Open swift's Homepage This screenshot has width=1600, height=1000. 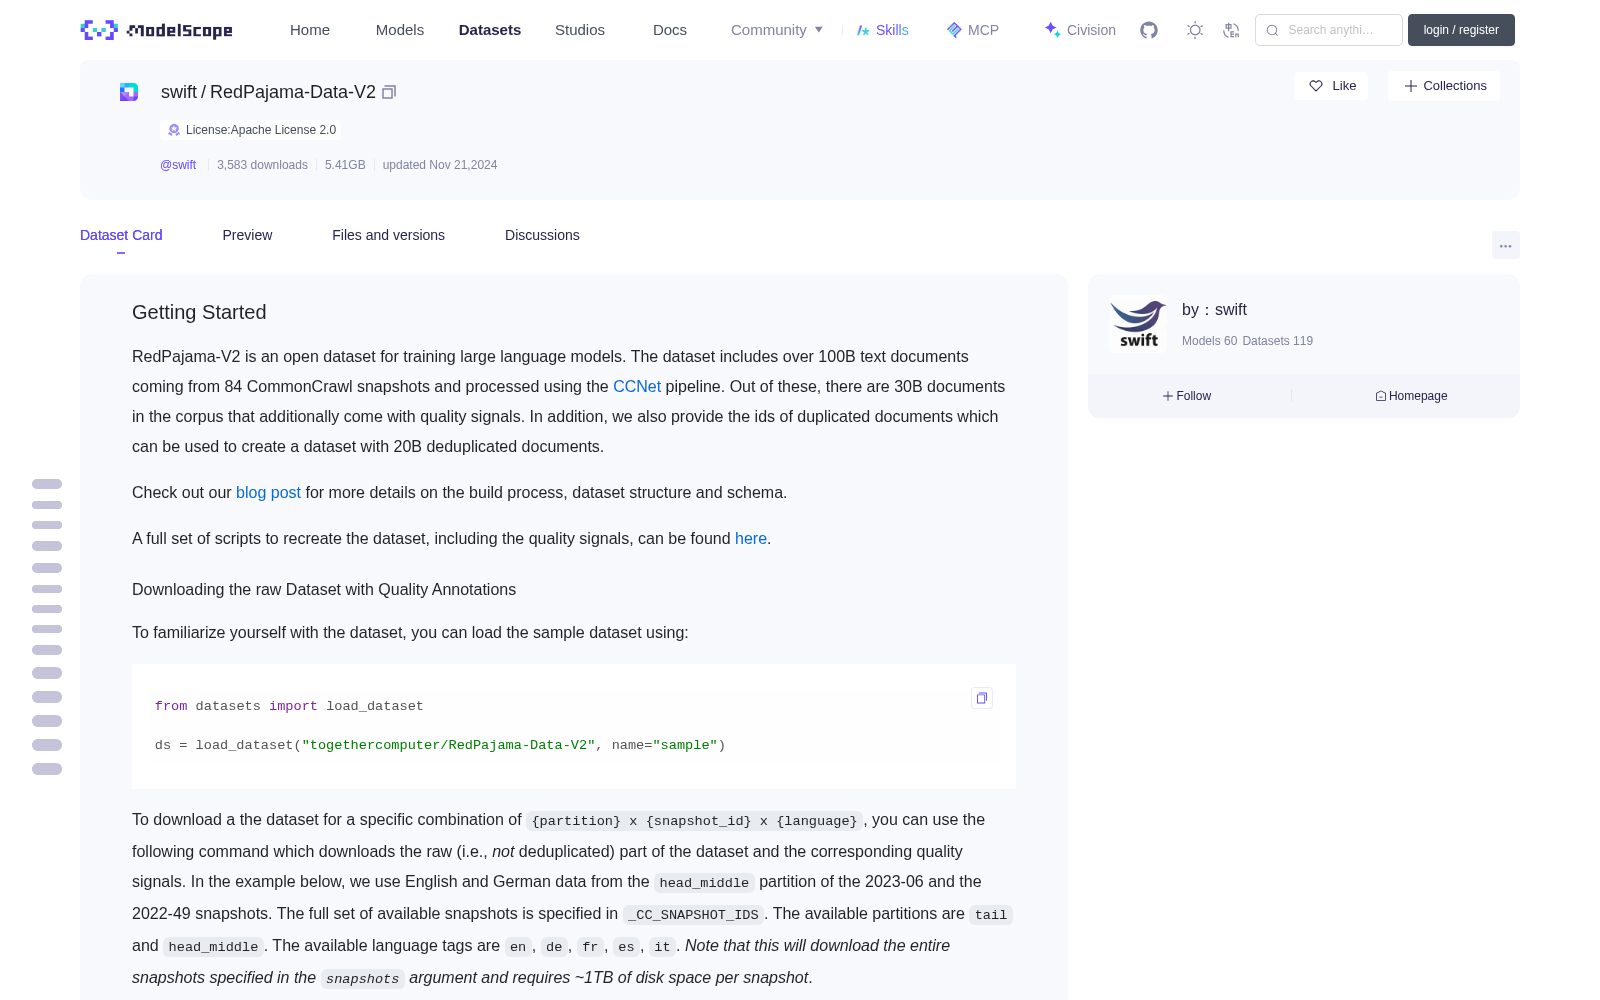point(1411,396)
